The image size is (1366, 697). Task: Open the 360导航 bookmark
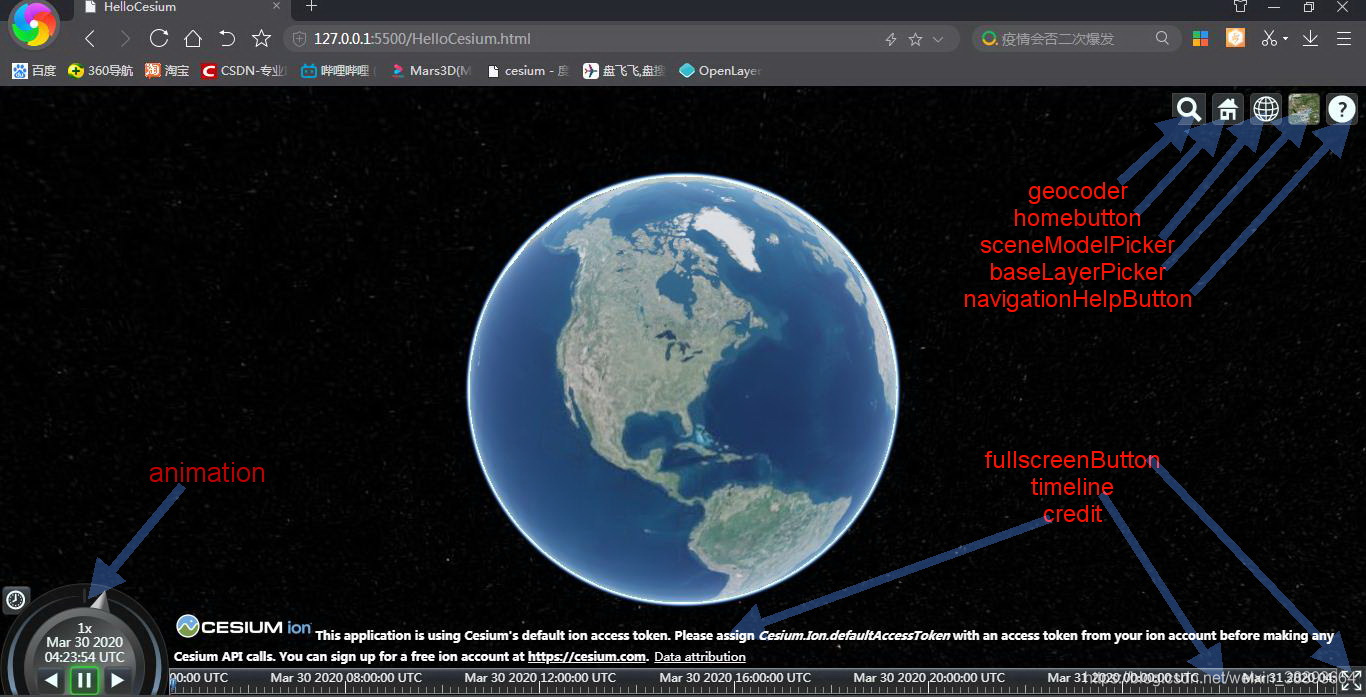100,71
